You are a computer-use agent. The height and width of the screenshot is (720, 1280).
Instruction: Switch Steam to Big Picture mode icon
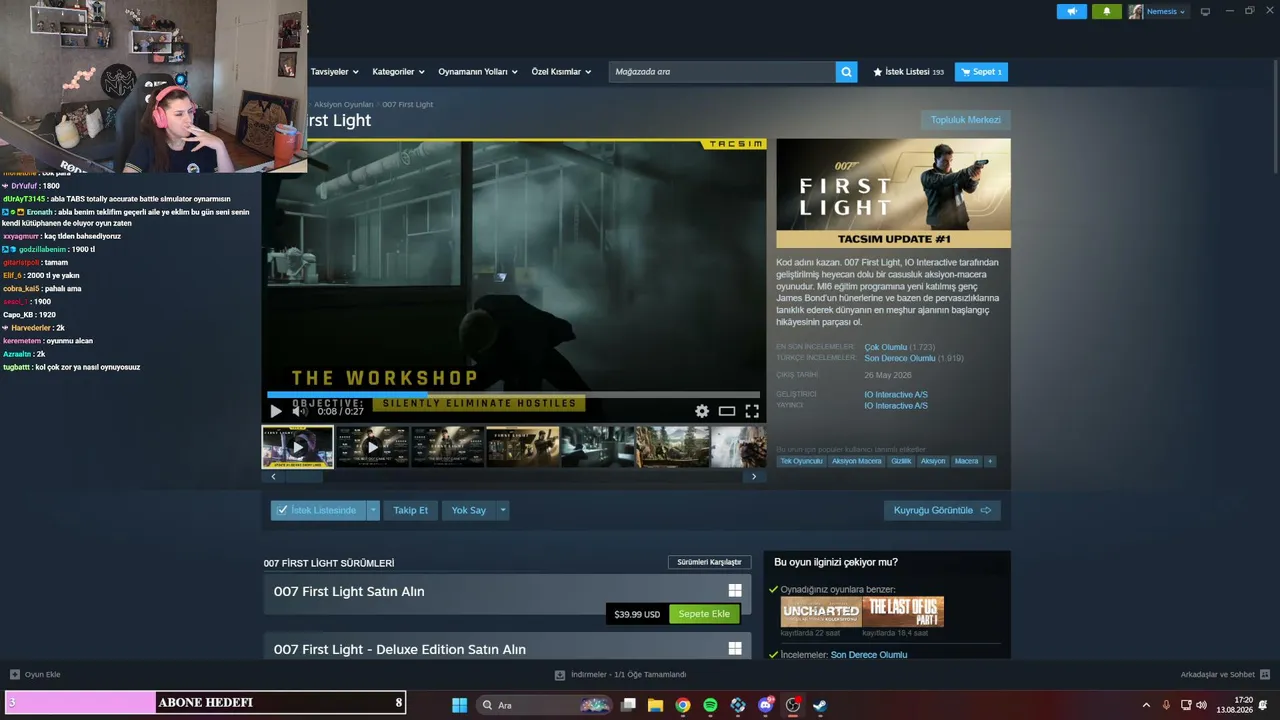1205,12
